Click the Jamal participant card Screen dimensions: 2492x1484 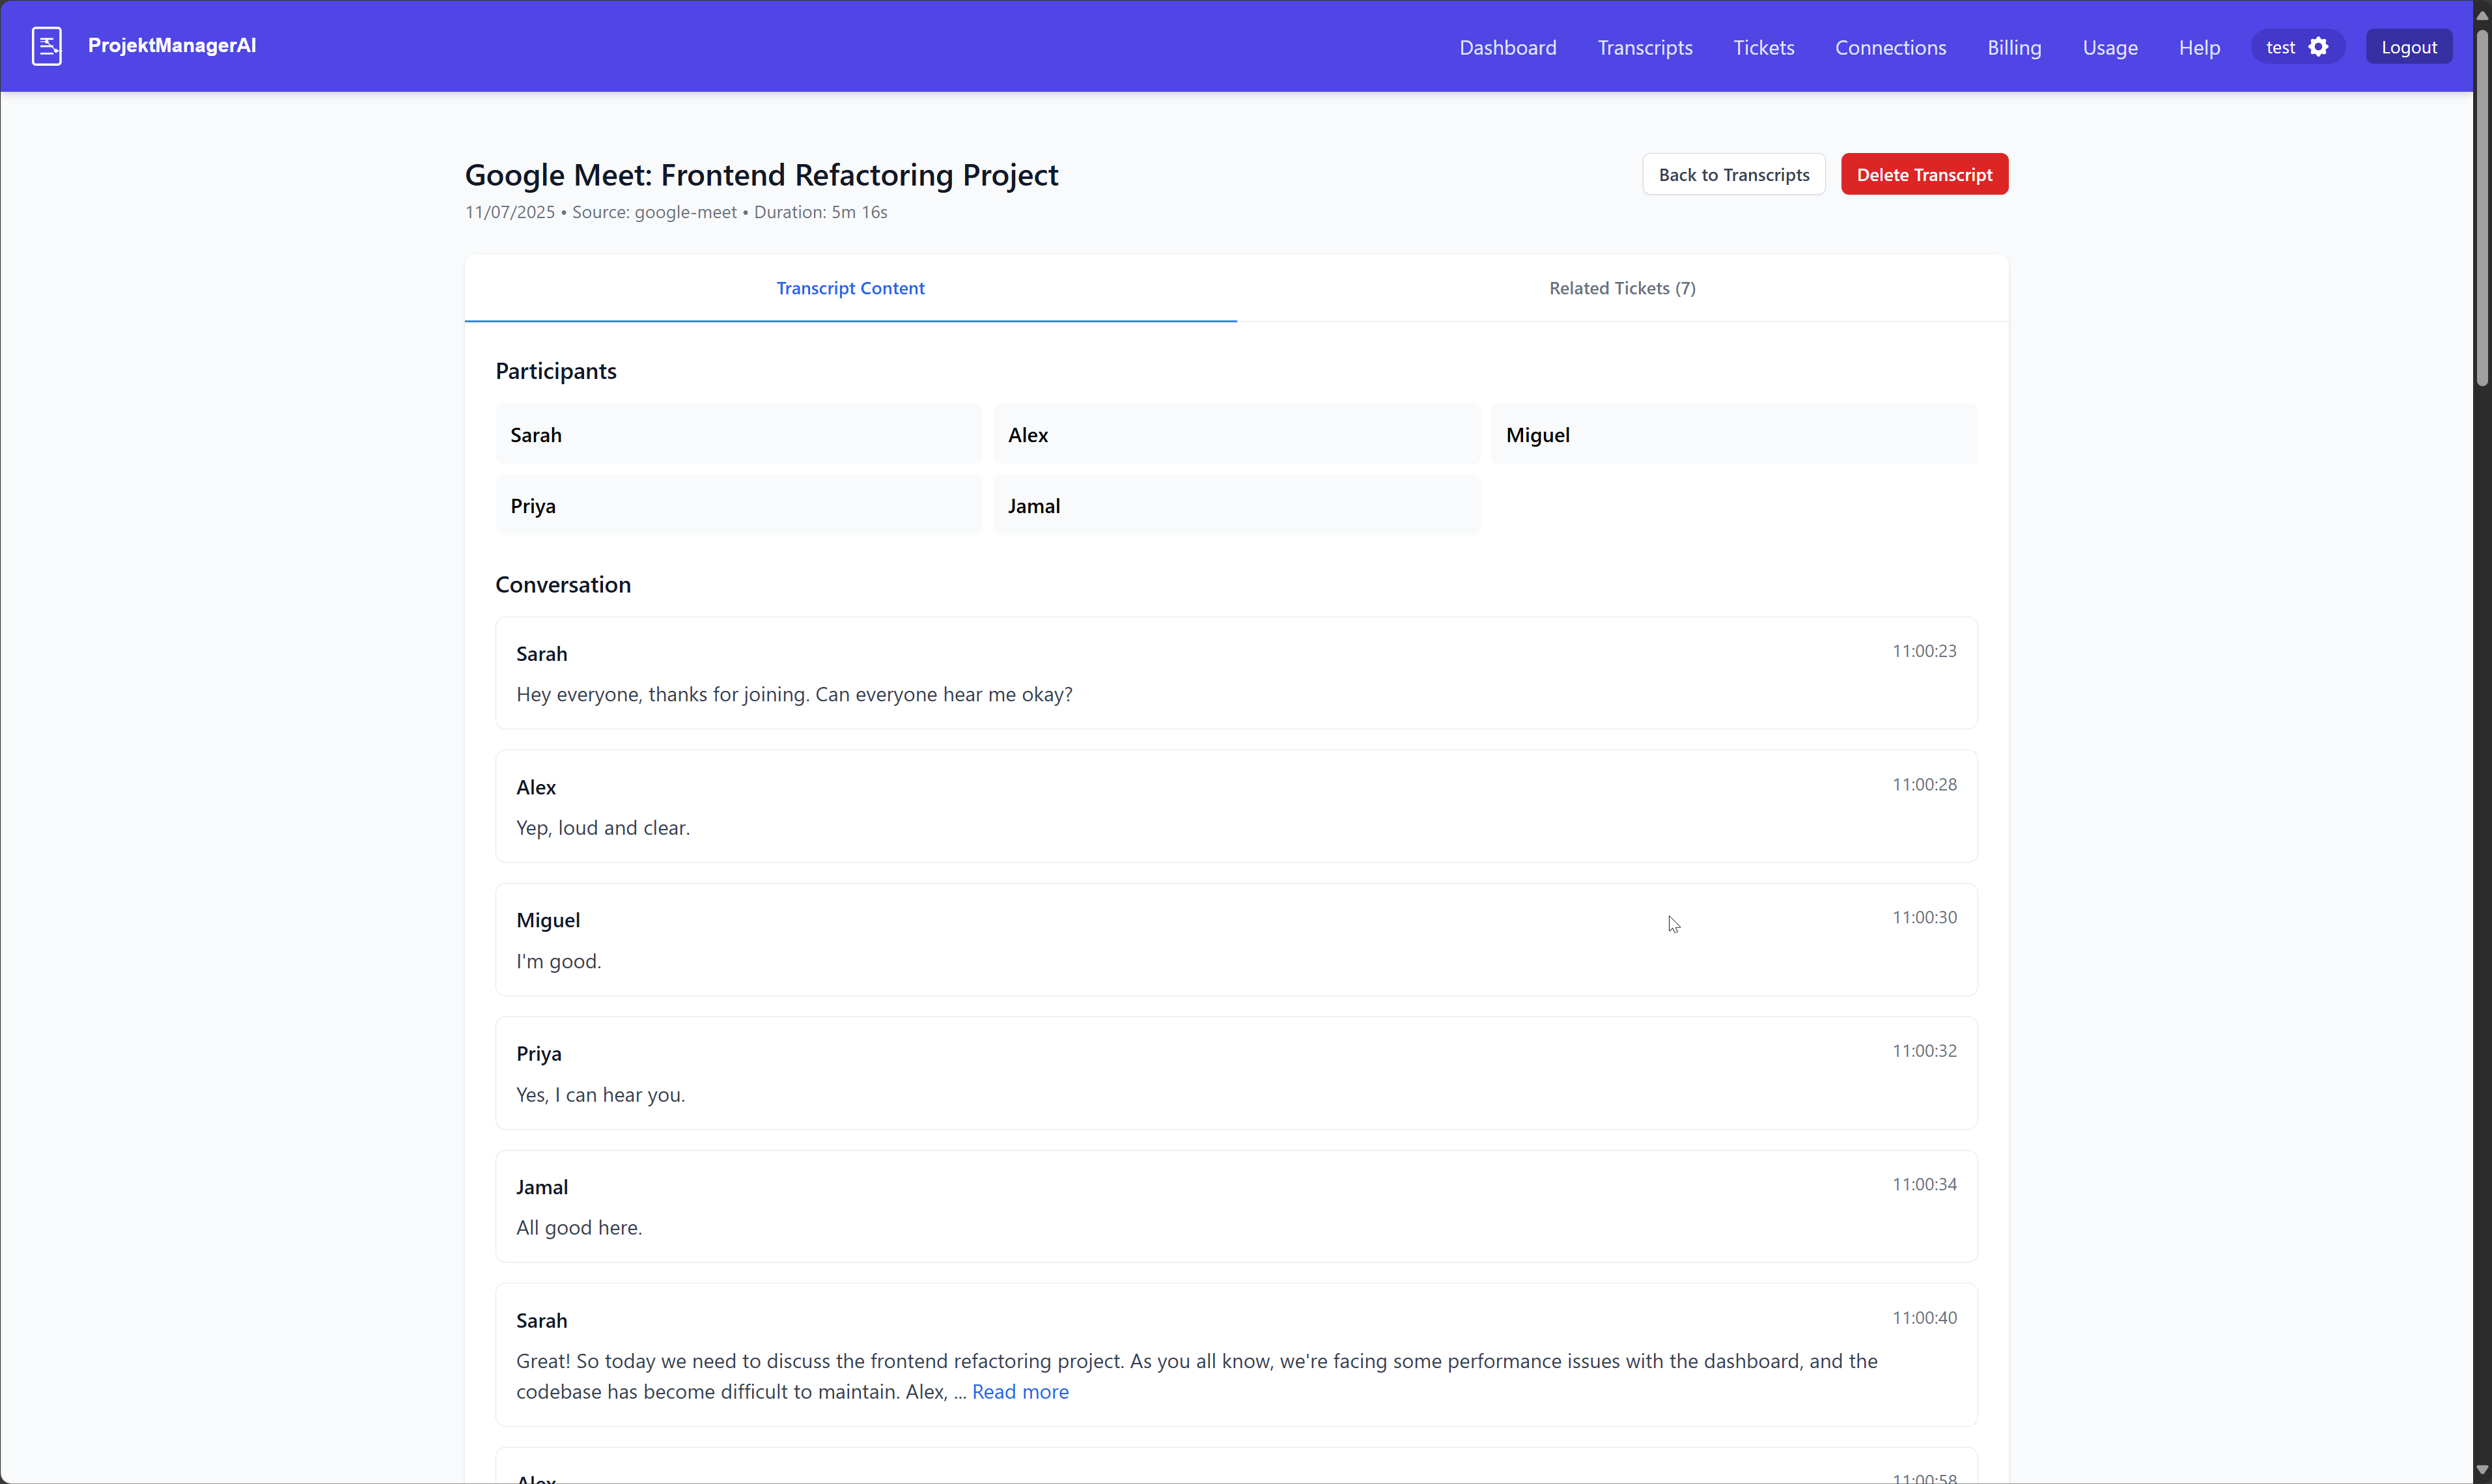1235,505
